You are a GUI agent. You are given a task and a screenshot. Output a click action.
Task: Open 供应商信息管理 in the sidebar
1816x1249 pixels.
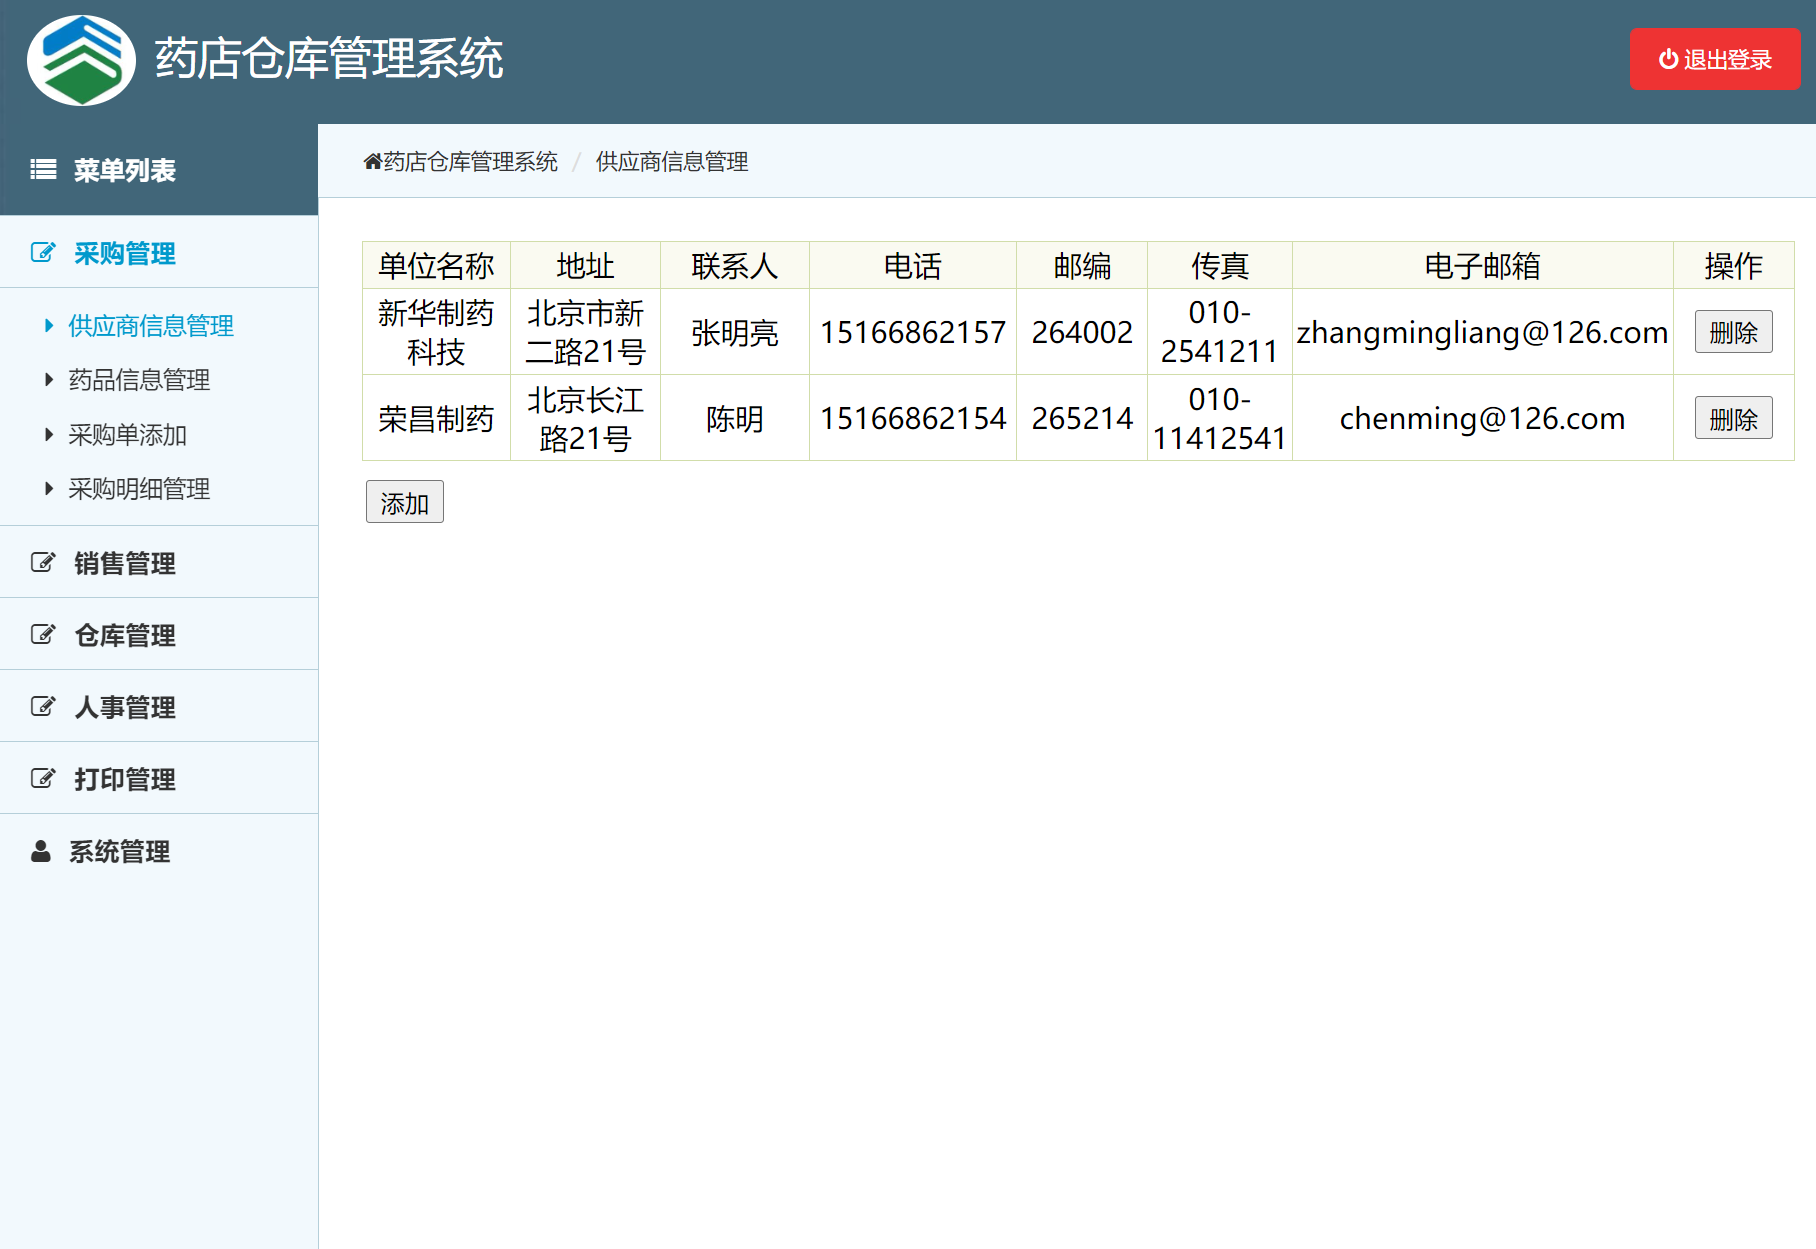(x=150, y=326)
